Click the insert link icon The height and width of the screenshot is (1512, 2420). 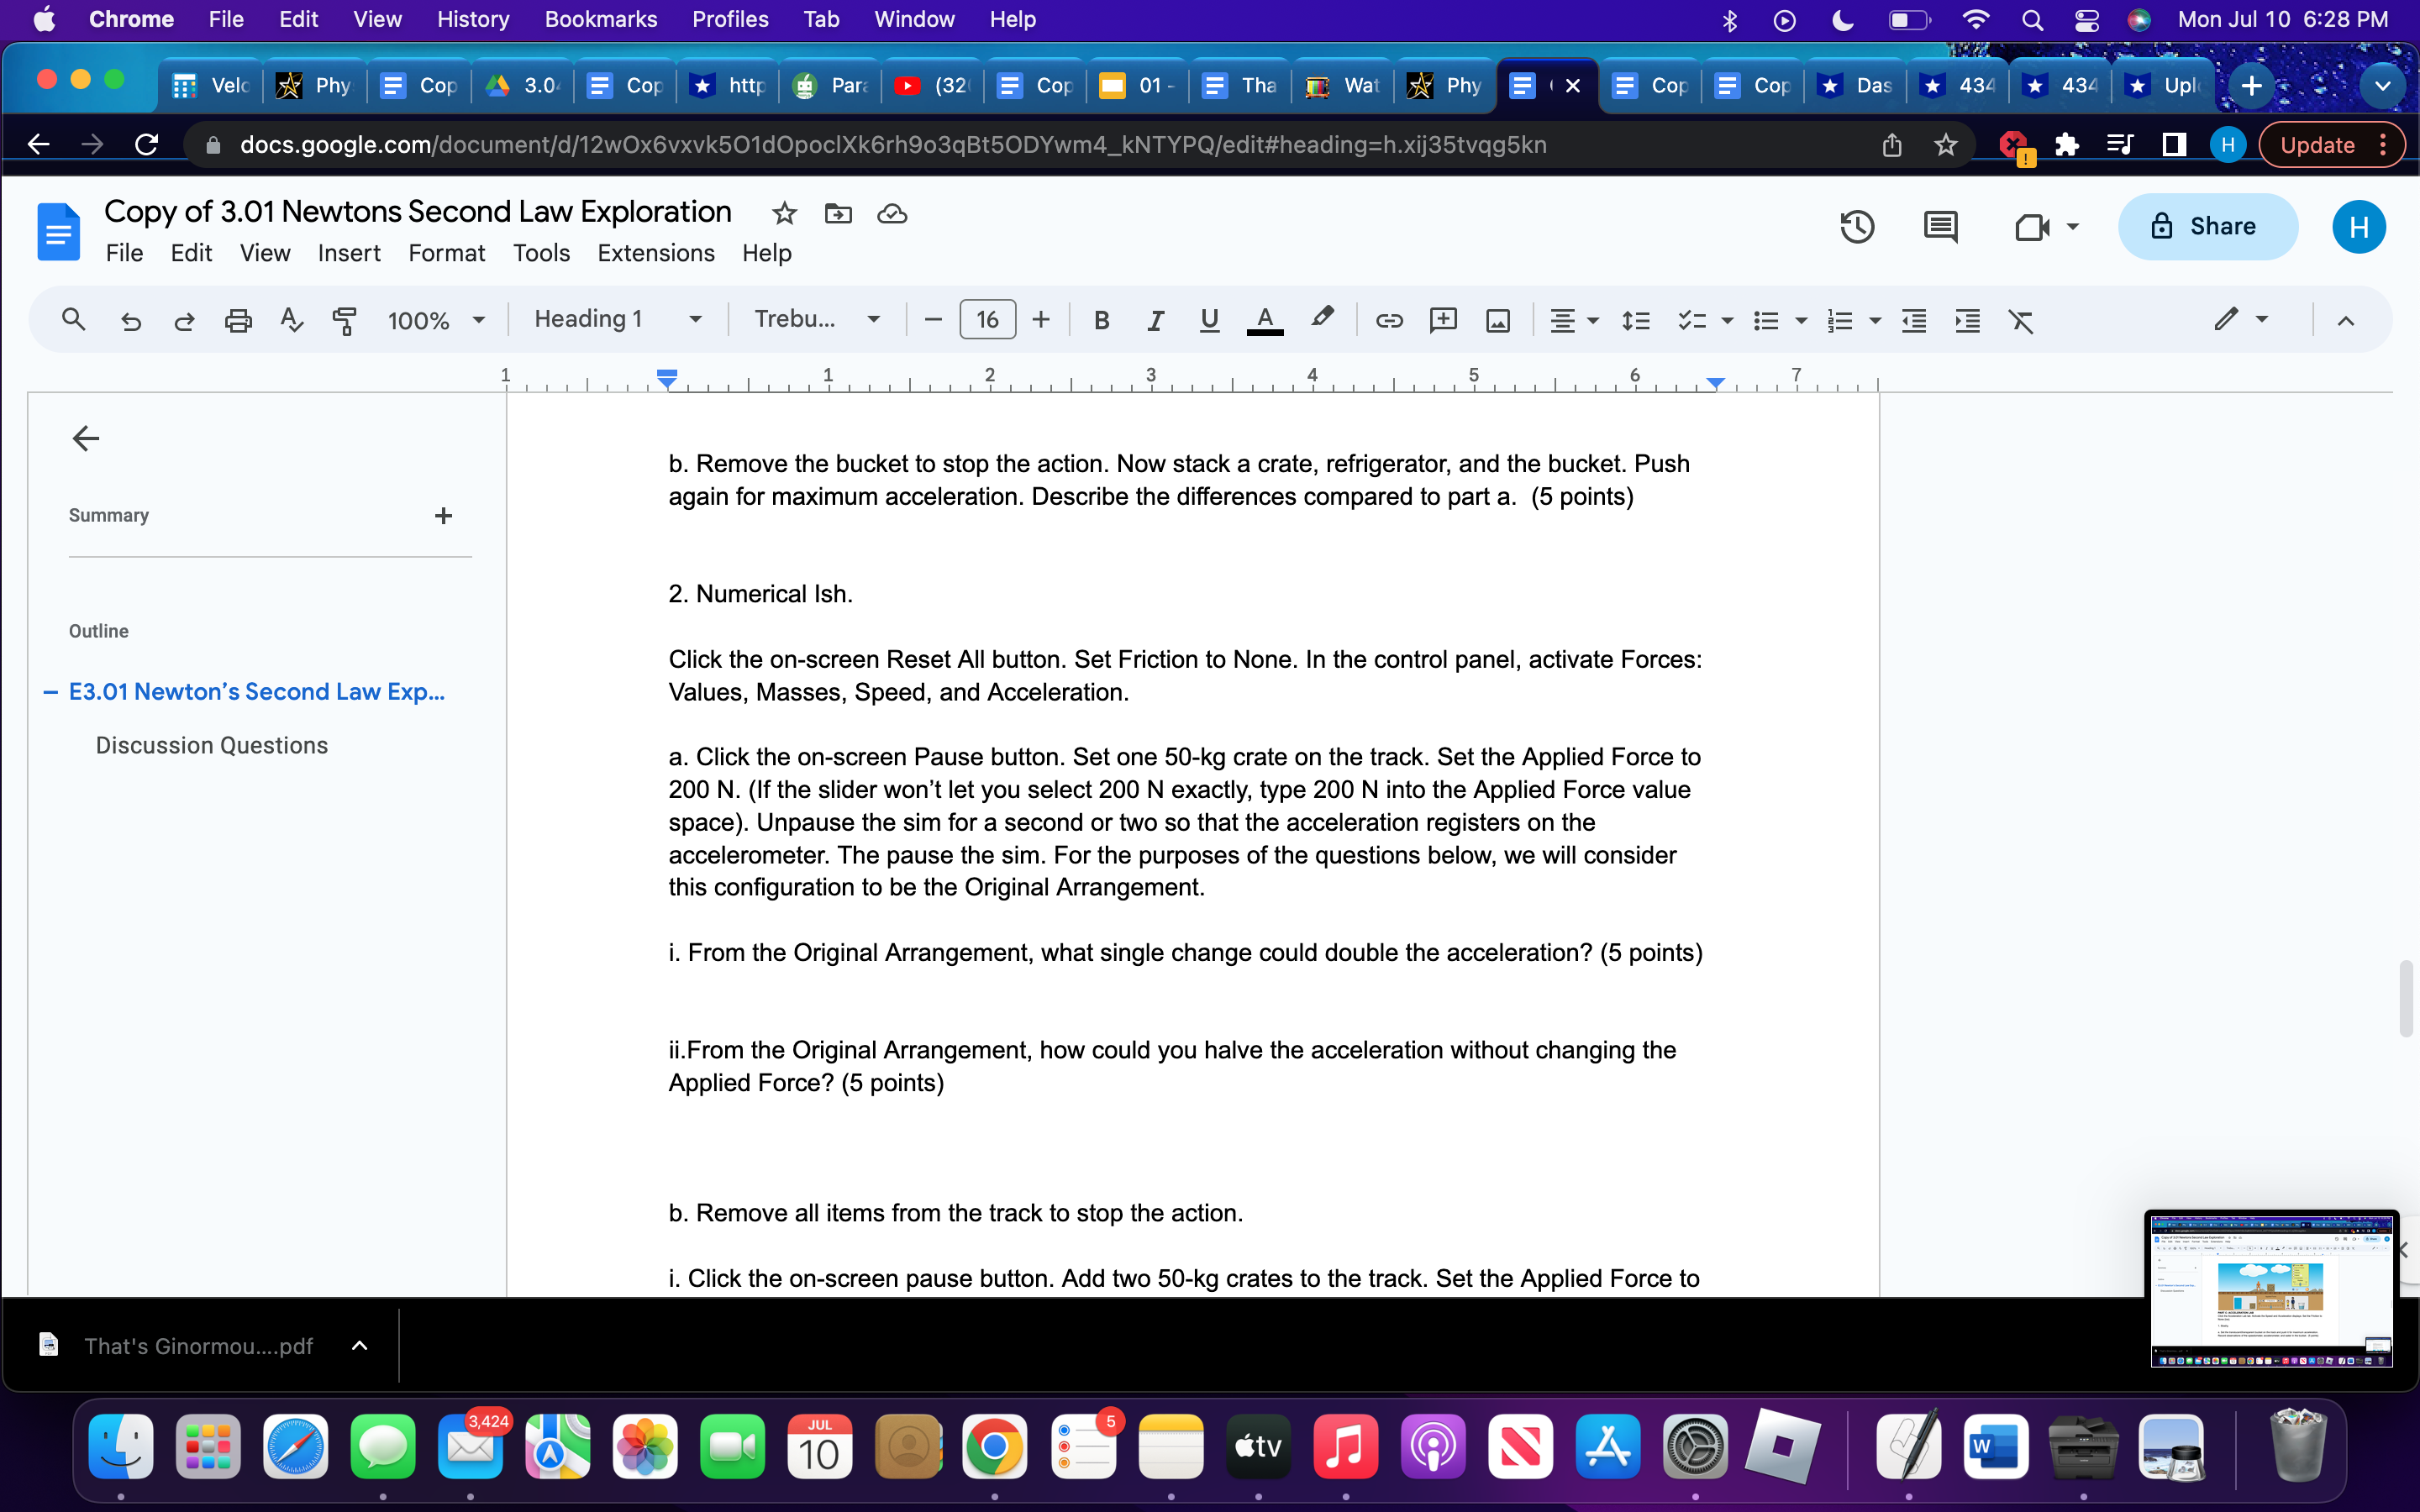point(1389,320)
